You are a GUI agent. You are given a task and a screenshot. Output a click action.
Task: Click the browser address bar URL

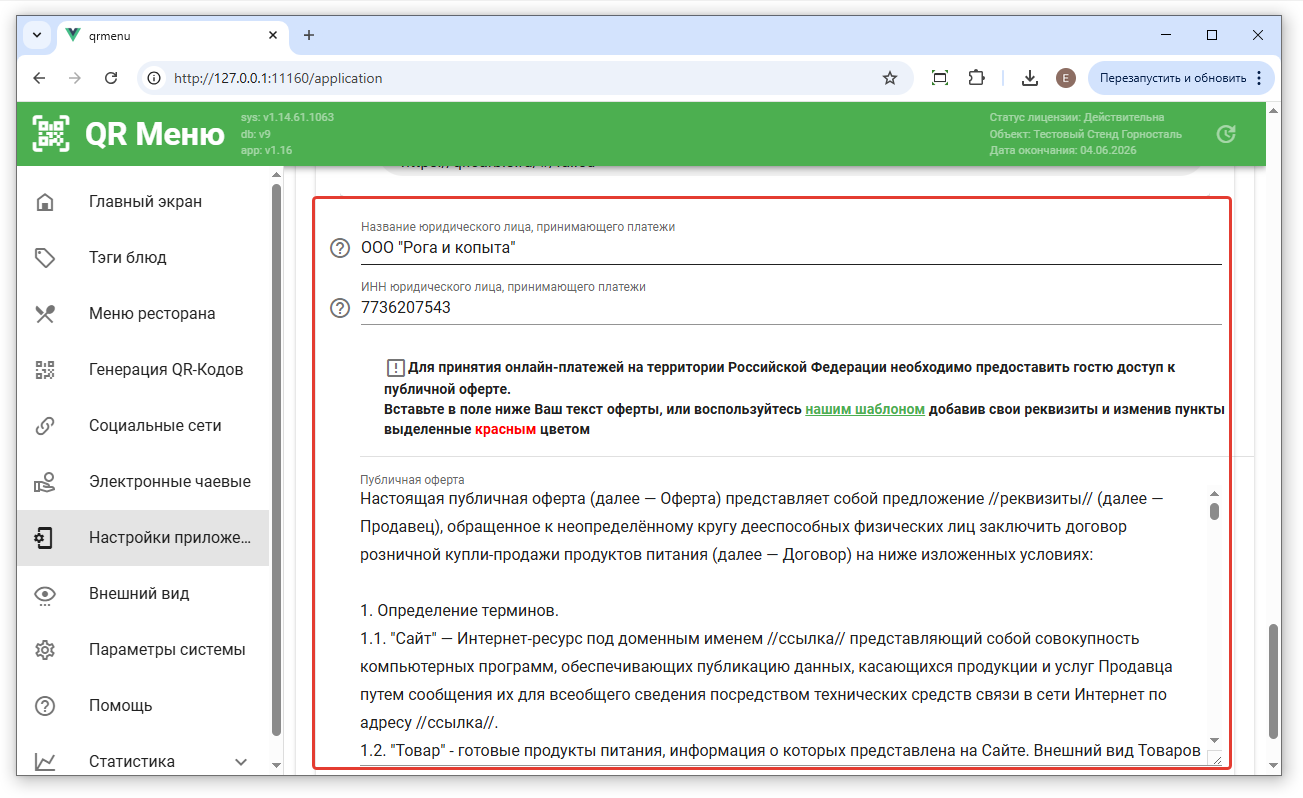(278, 78)
